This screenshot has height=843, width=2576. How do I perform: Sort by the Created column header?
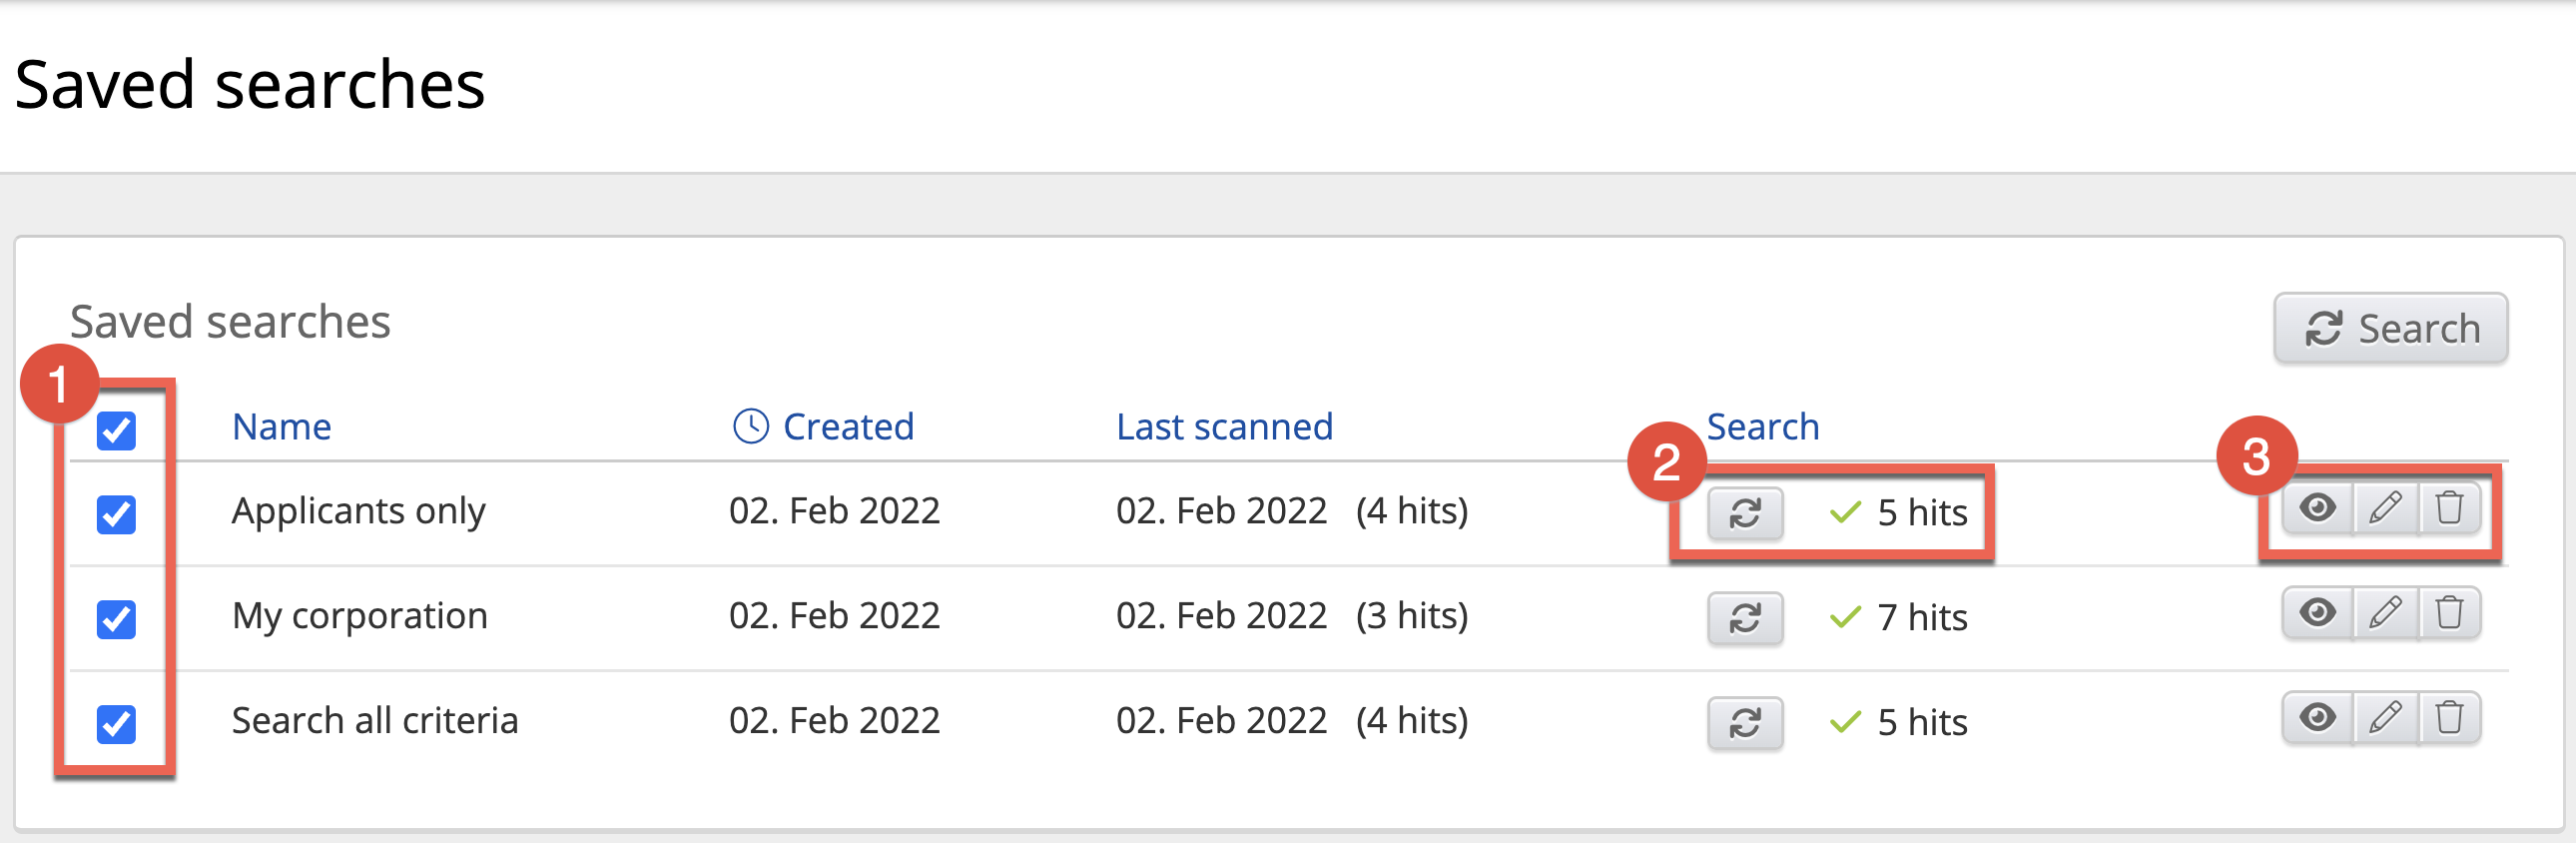pos(847,427)
